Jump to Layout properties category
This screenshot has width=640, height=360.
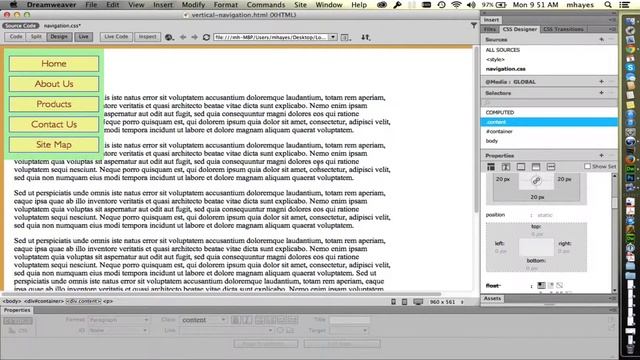click(x=491, y=167)
